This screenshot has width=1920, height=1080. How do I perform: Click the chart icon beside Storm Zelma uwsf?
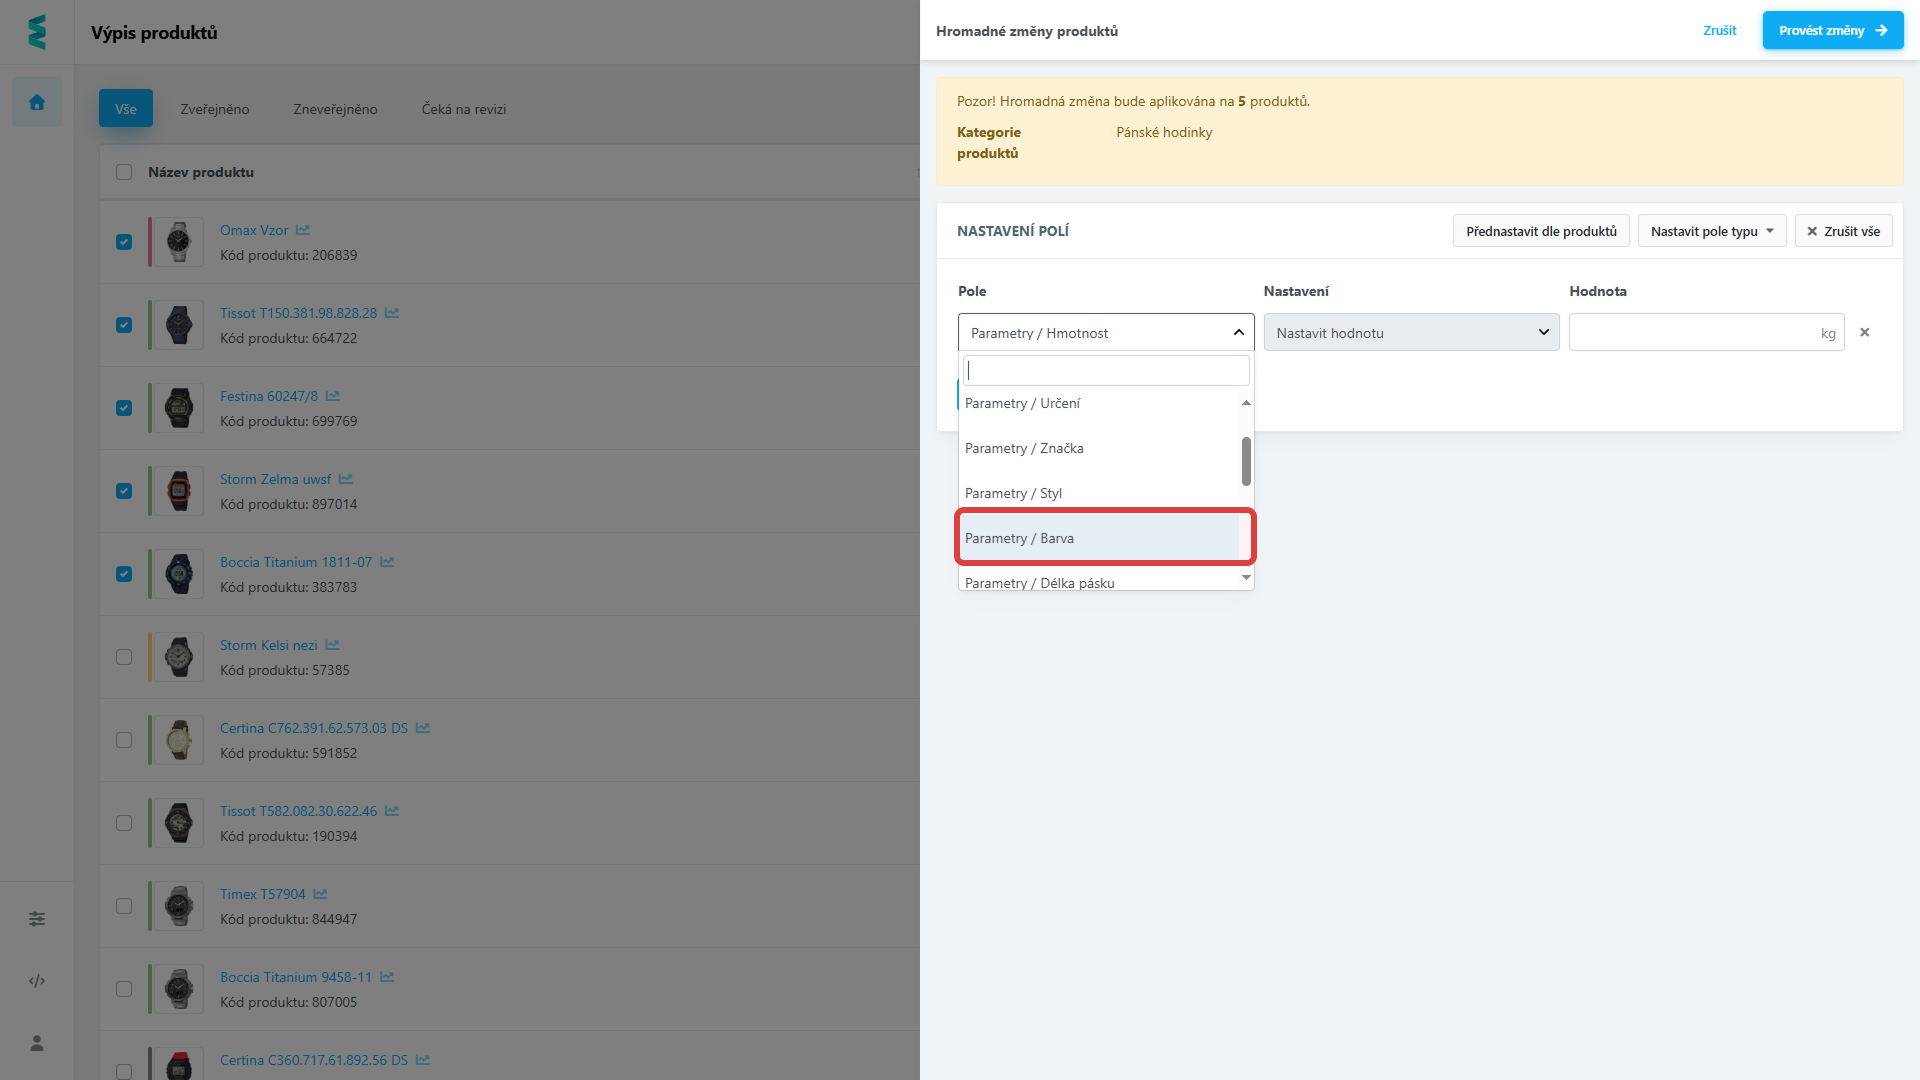tap(346, 479)
